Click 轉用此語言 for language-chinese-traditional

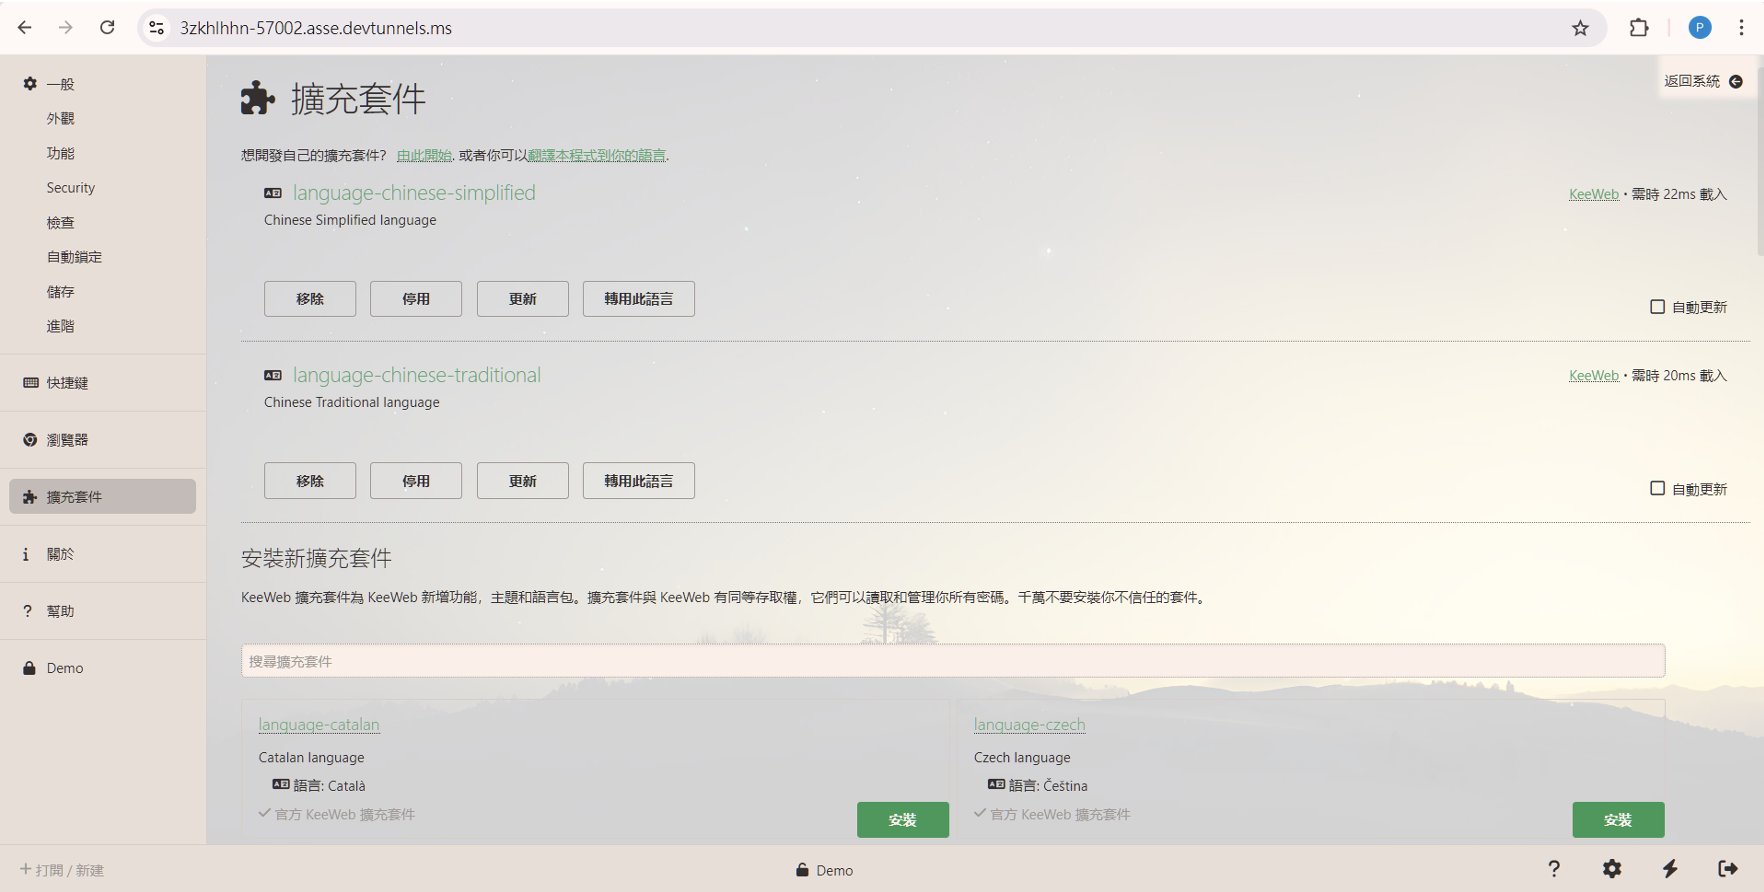coord(639,481)
